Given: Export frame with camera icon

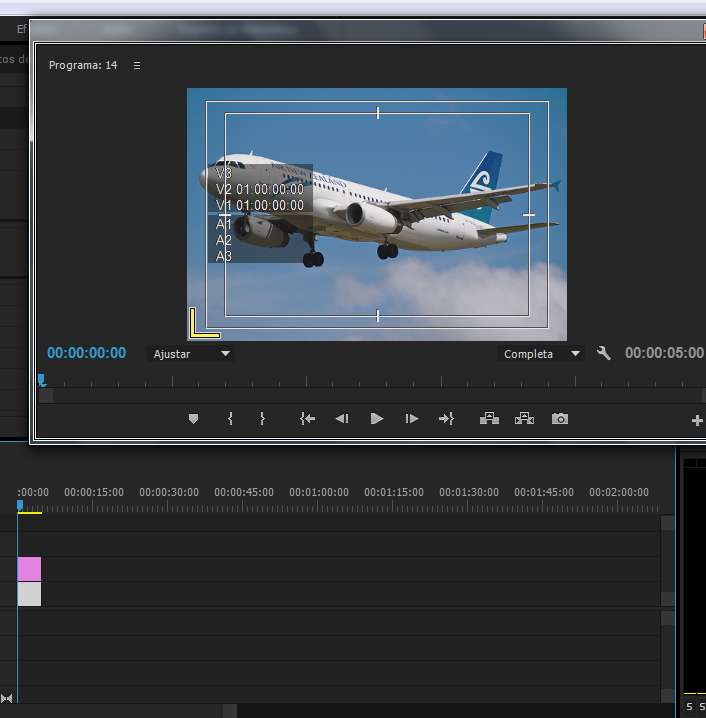Looking at the screenshot, I should click(559, 419).
